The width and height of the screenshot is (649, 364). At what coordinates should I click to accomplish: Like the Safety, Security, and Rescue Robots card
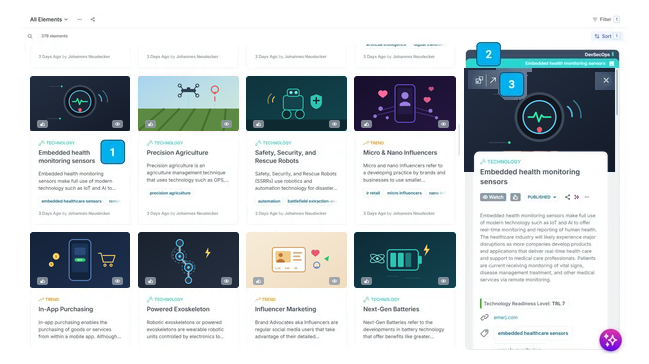[x=259, y=124]
